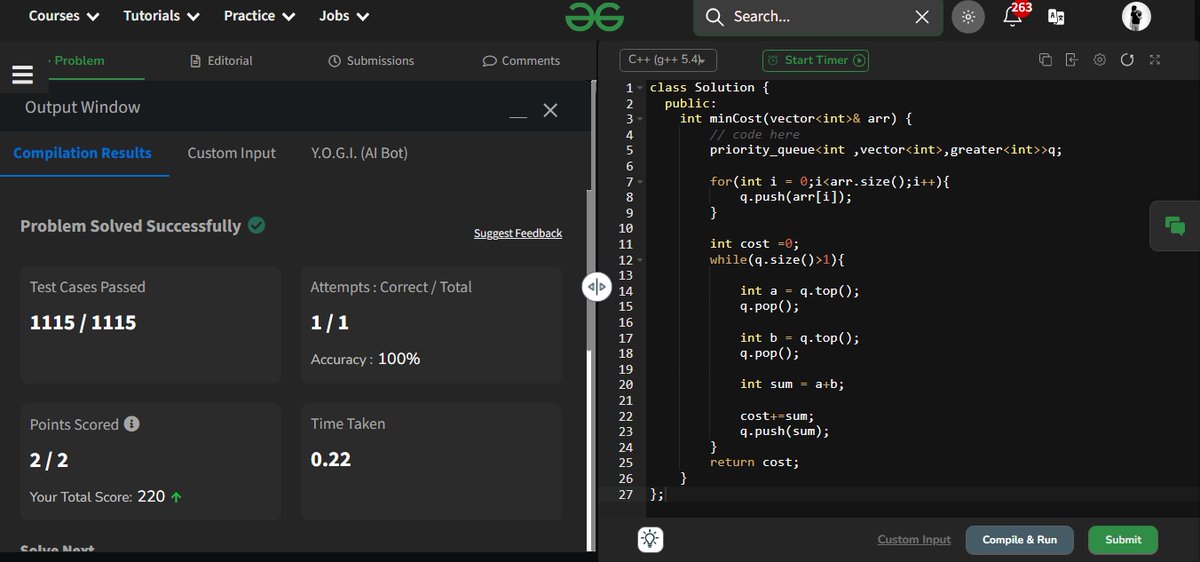Open notifications bell showing 263

1014,14
